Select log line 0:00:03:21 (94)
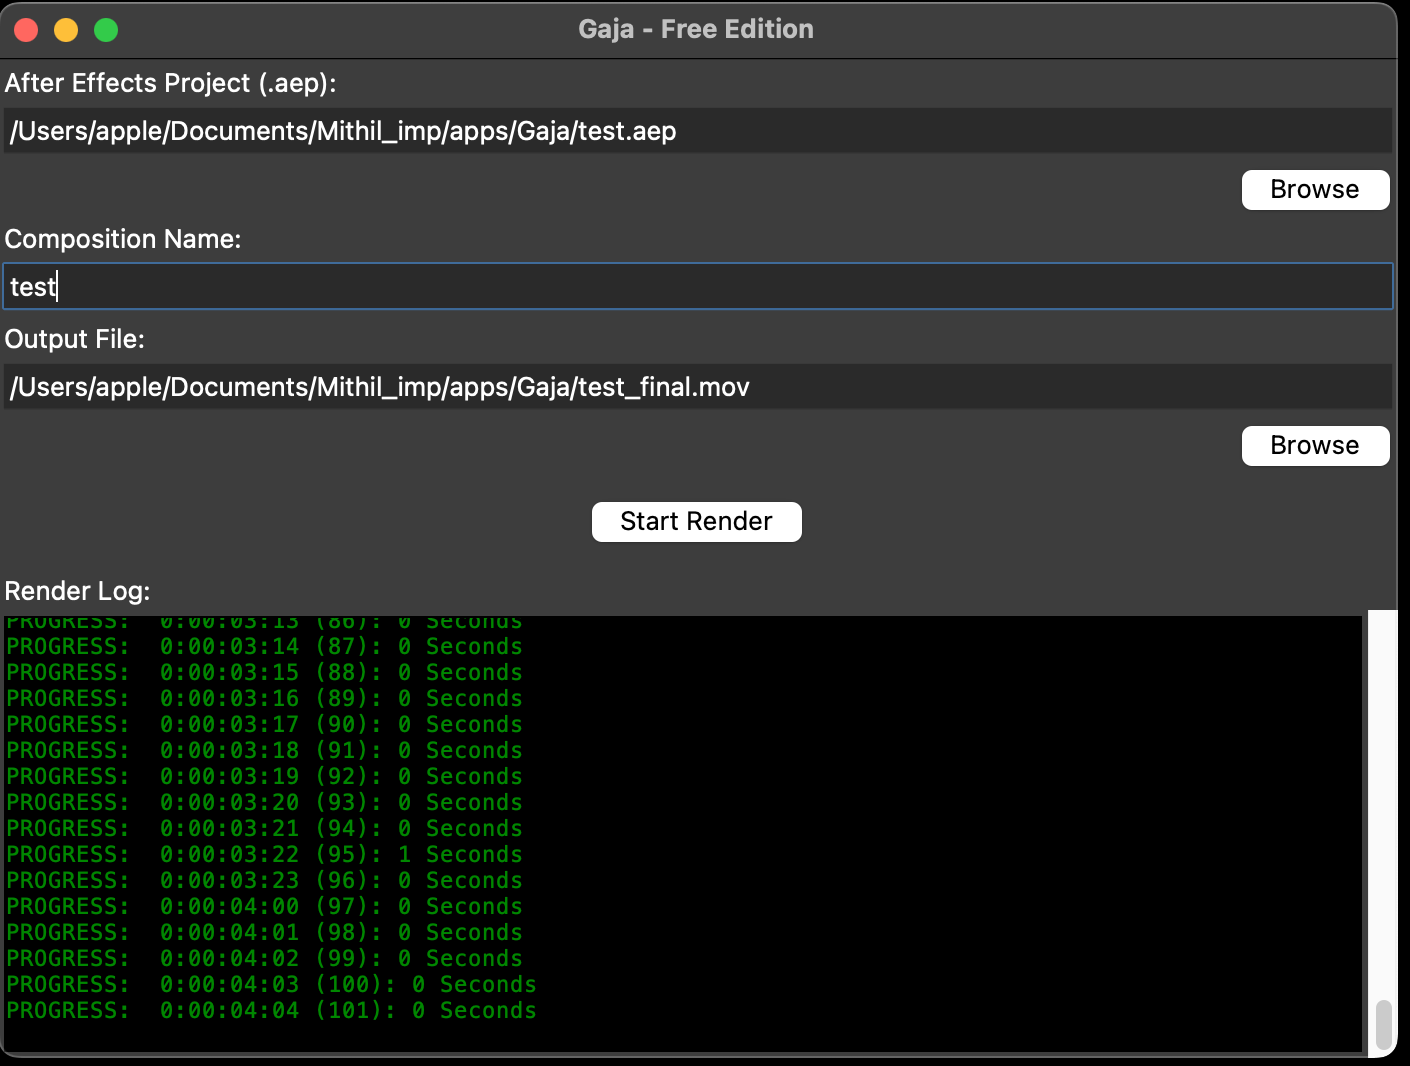Viewport: 1410px width, 1066px height. point(264,829)
